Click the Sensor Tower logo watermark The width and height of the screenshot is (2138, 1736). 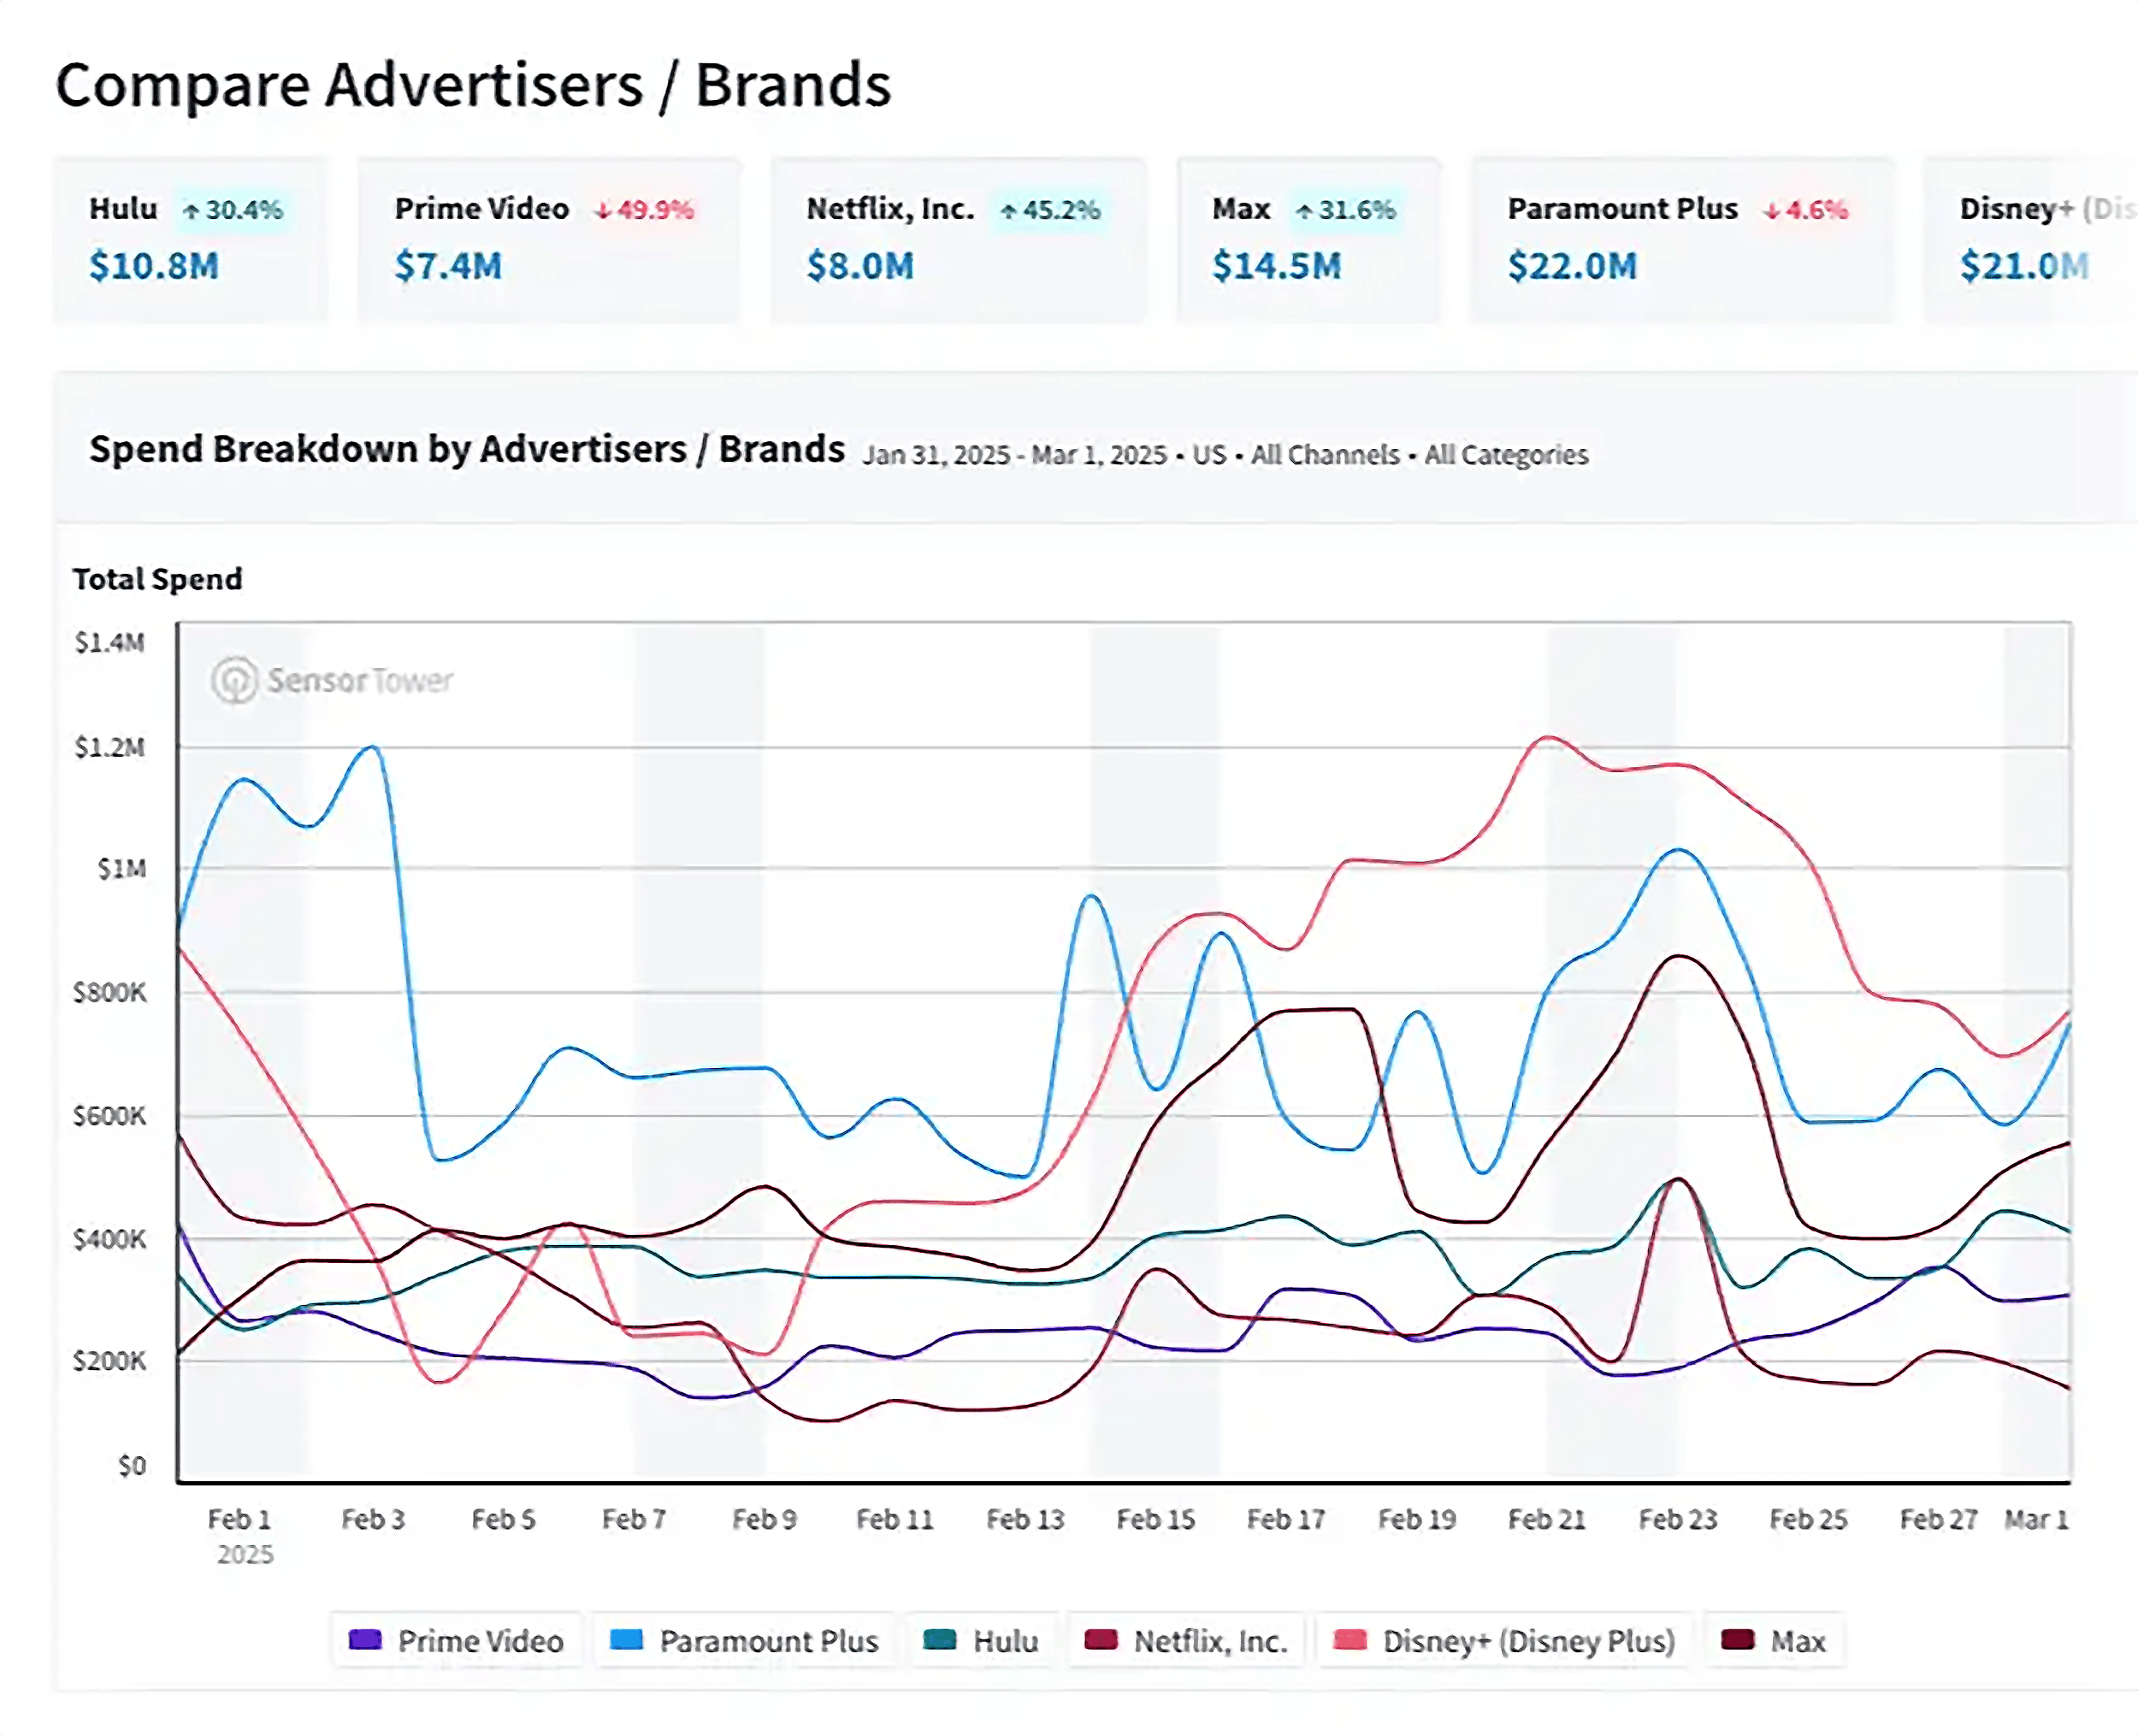tap(334, 680)
